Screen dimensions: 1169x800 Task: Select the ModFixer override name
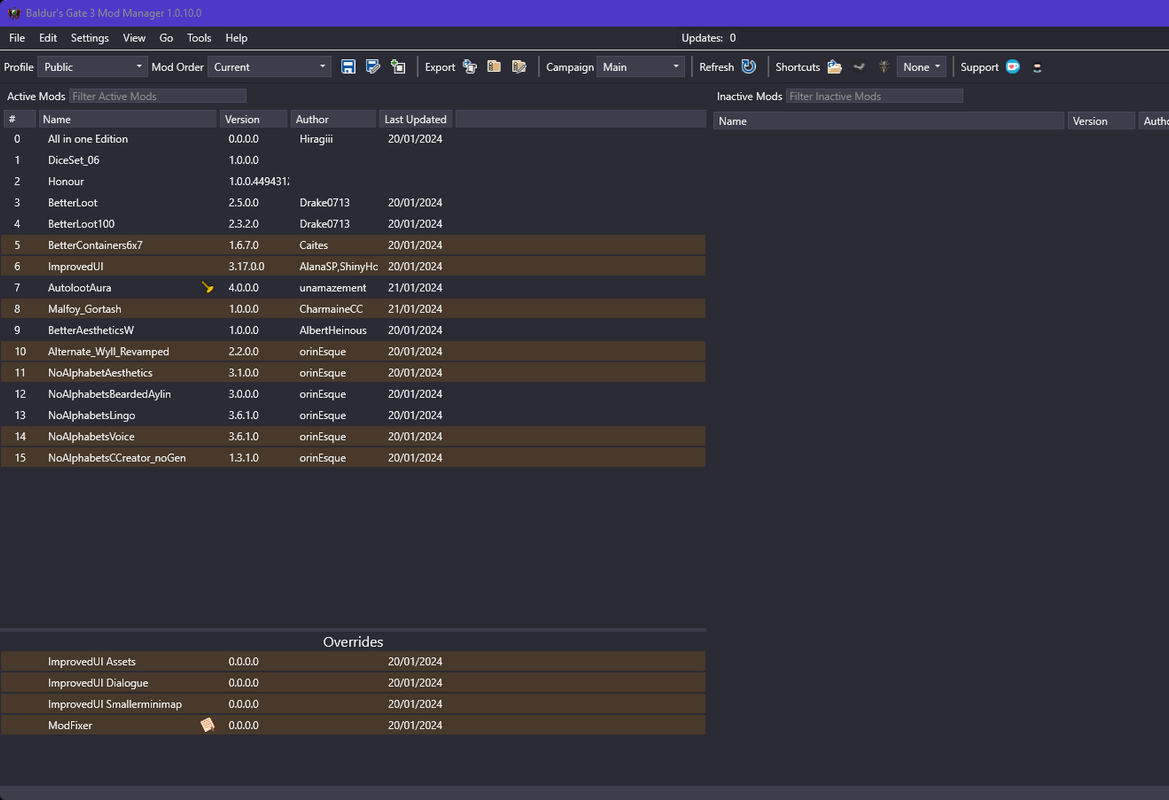pyautogui.click(x=70, y=725)
